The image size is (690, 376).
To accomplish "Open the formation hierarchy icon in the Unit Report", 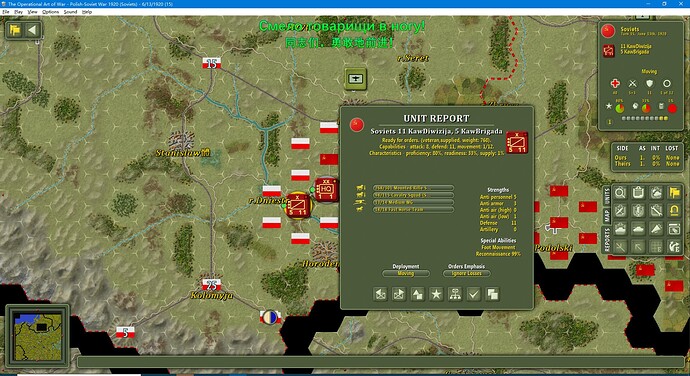I will [455, 294].
